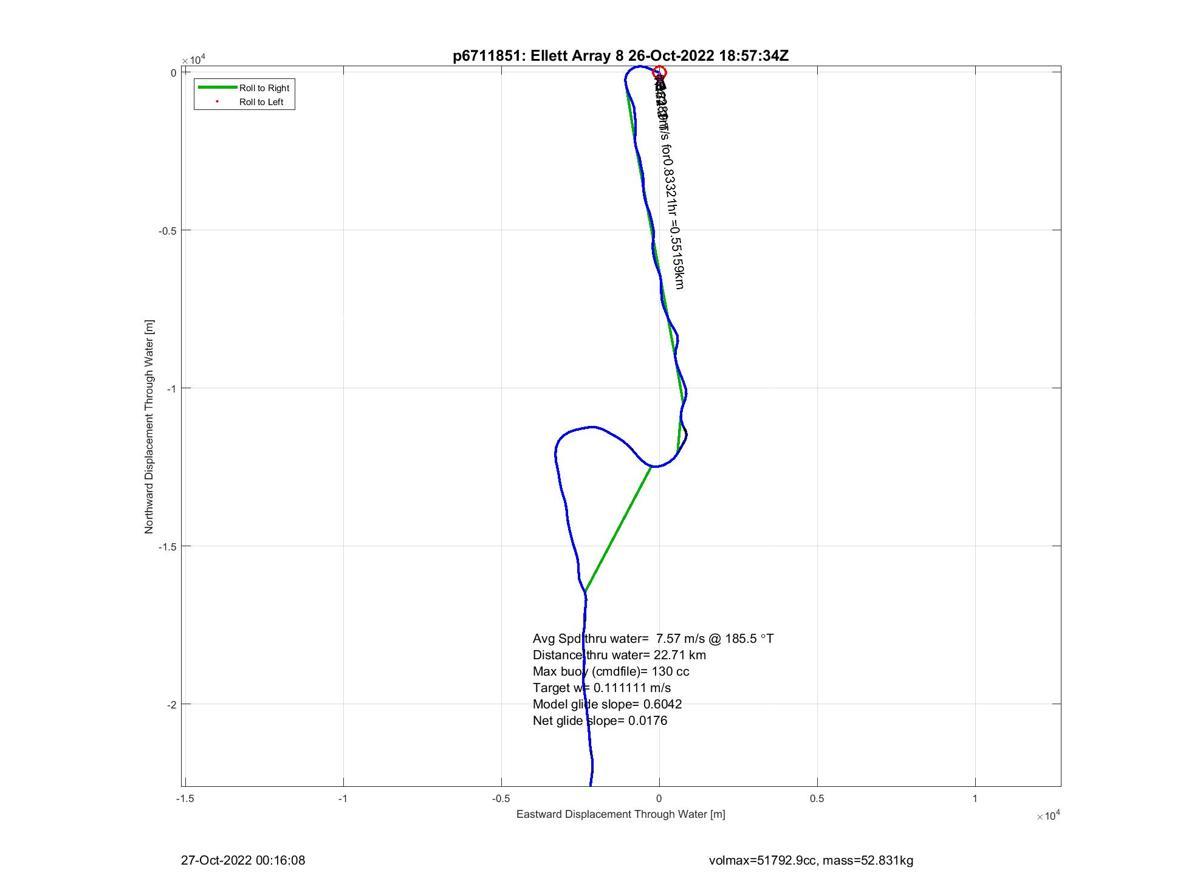Click the red circle start marker
The width and height of the screenshot is (1200, 885).
(659, 72)
